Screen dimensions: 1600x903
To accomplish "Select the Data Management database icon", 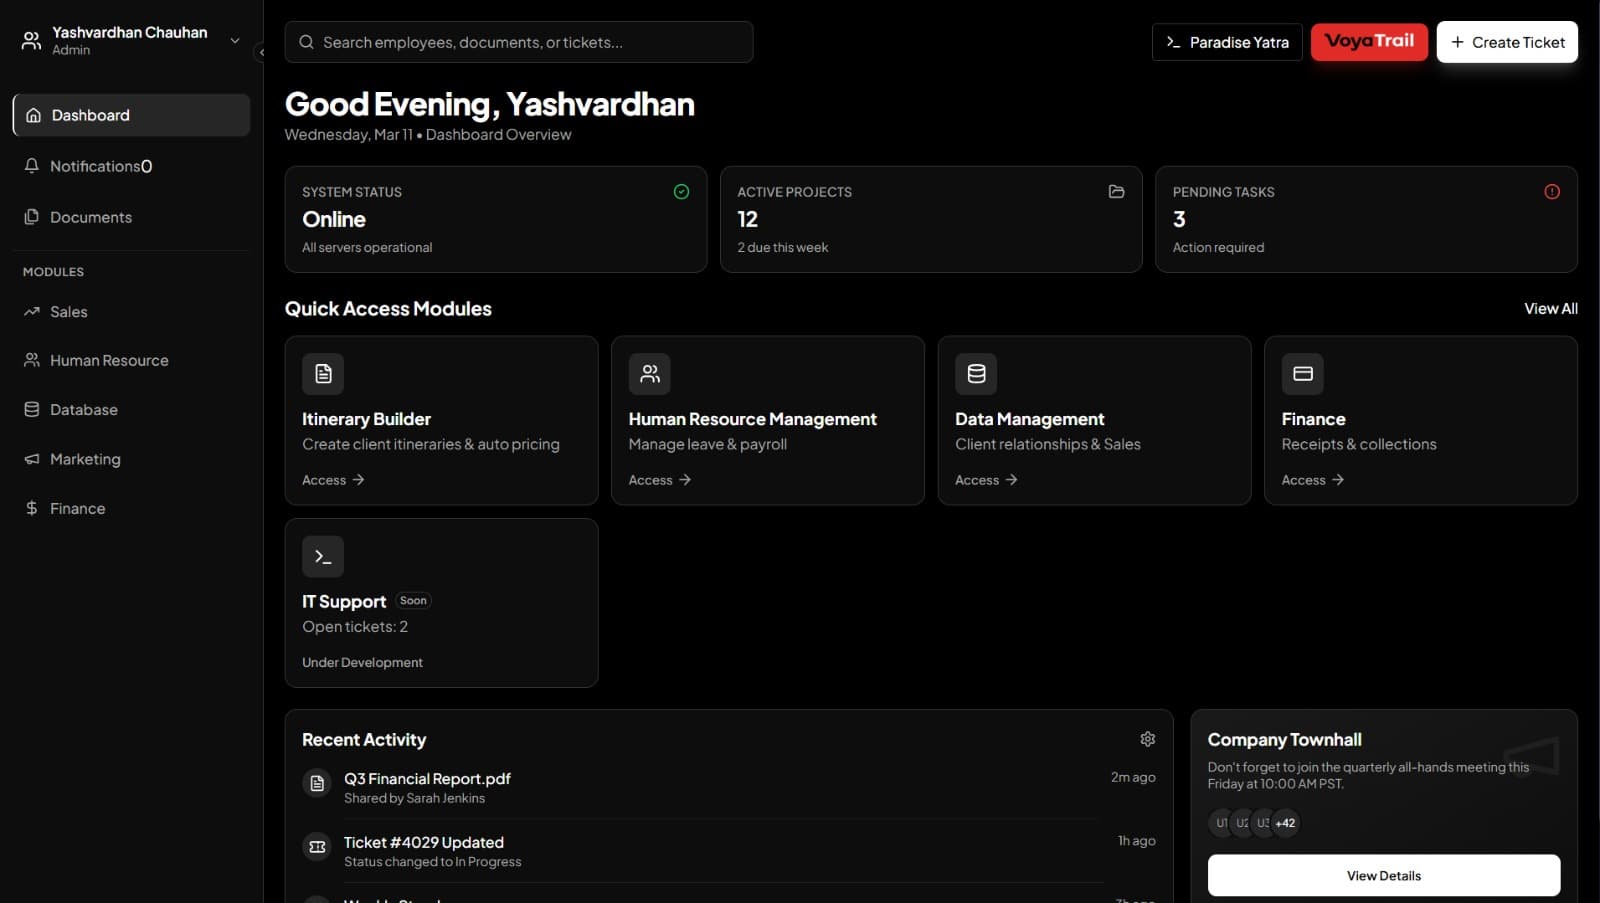I will 976,373.
